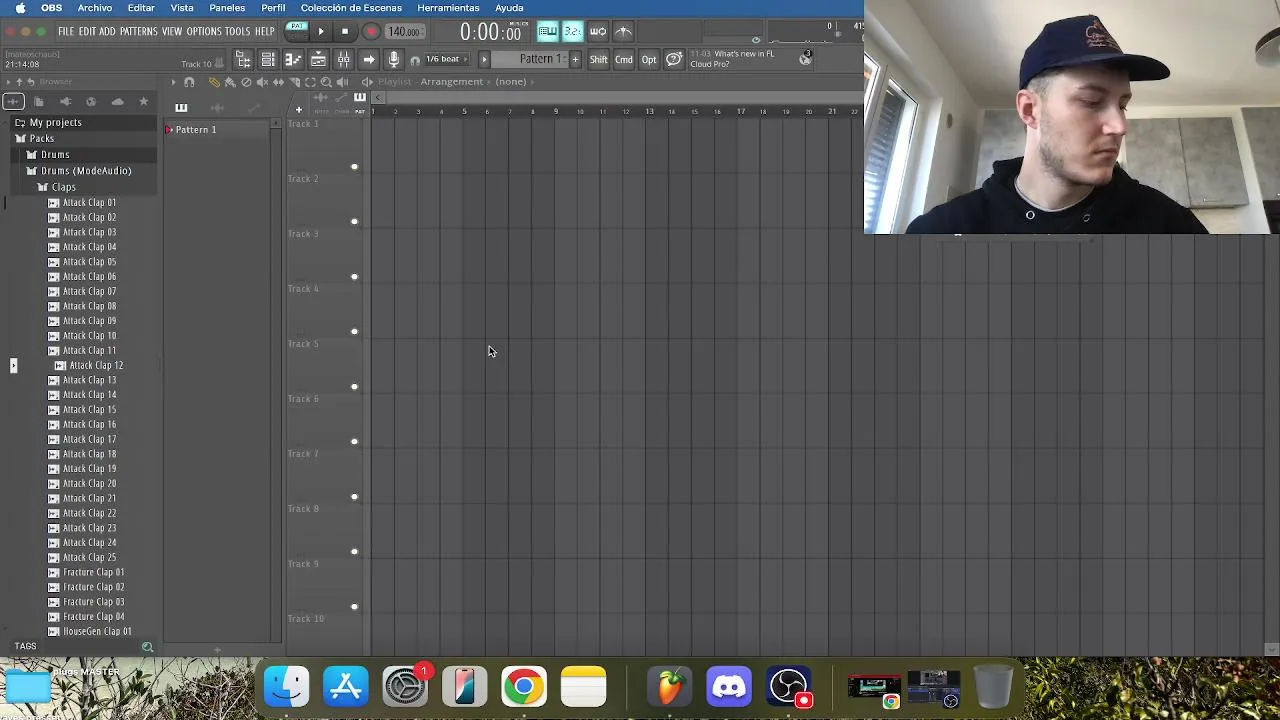Image resolution: width=1280 pixels, height=720 pixels.
Task: Open the files tab in Browser
Action: (x=38, y=101)
